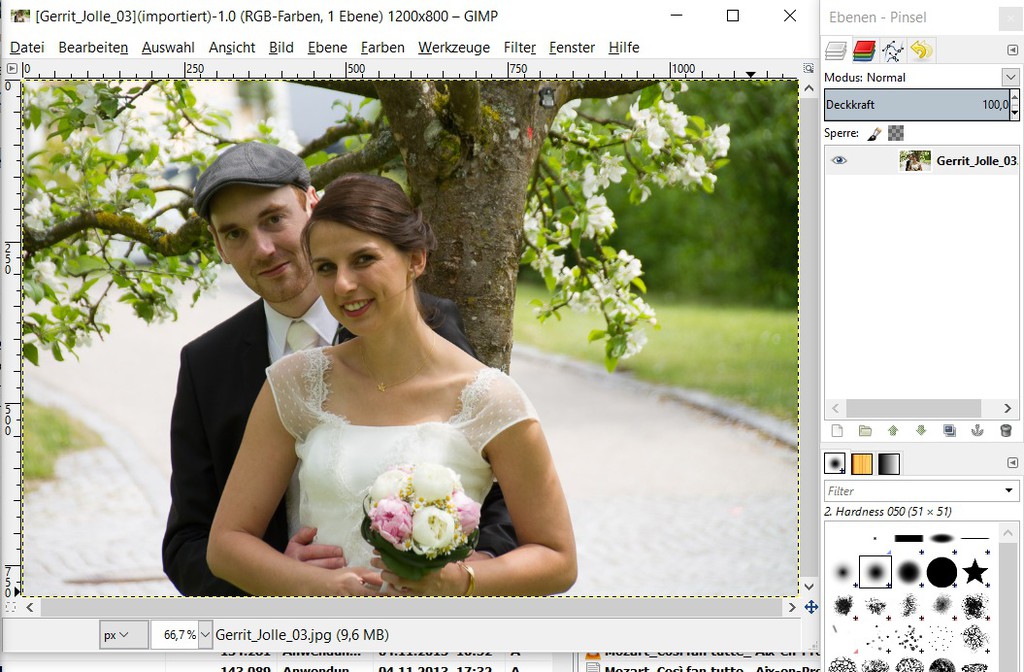Raise the layer with the up arrow
Viewport: 1024px width, 672px height.
pos(893,430)
